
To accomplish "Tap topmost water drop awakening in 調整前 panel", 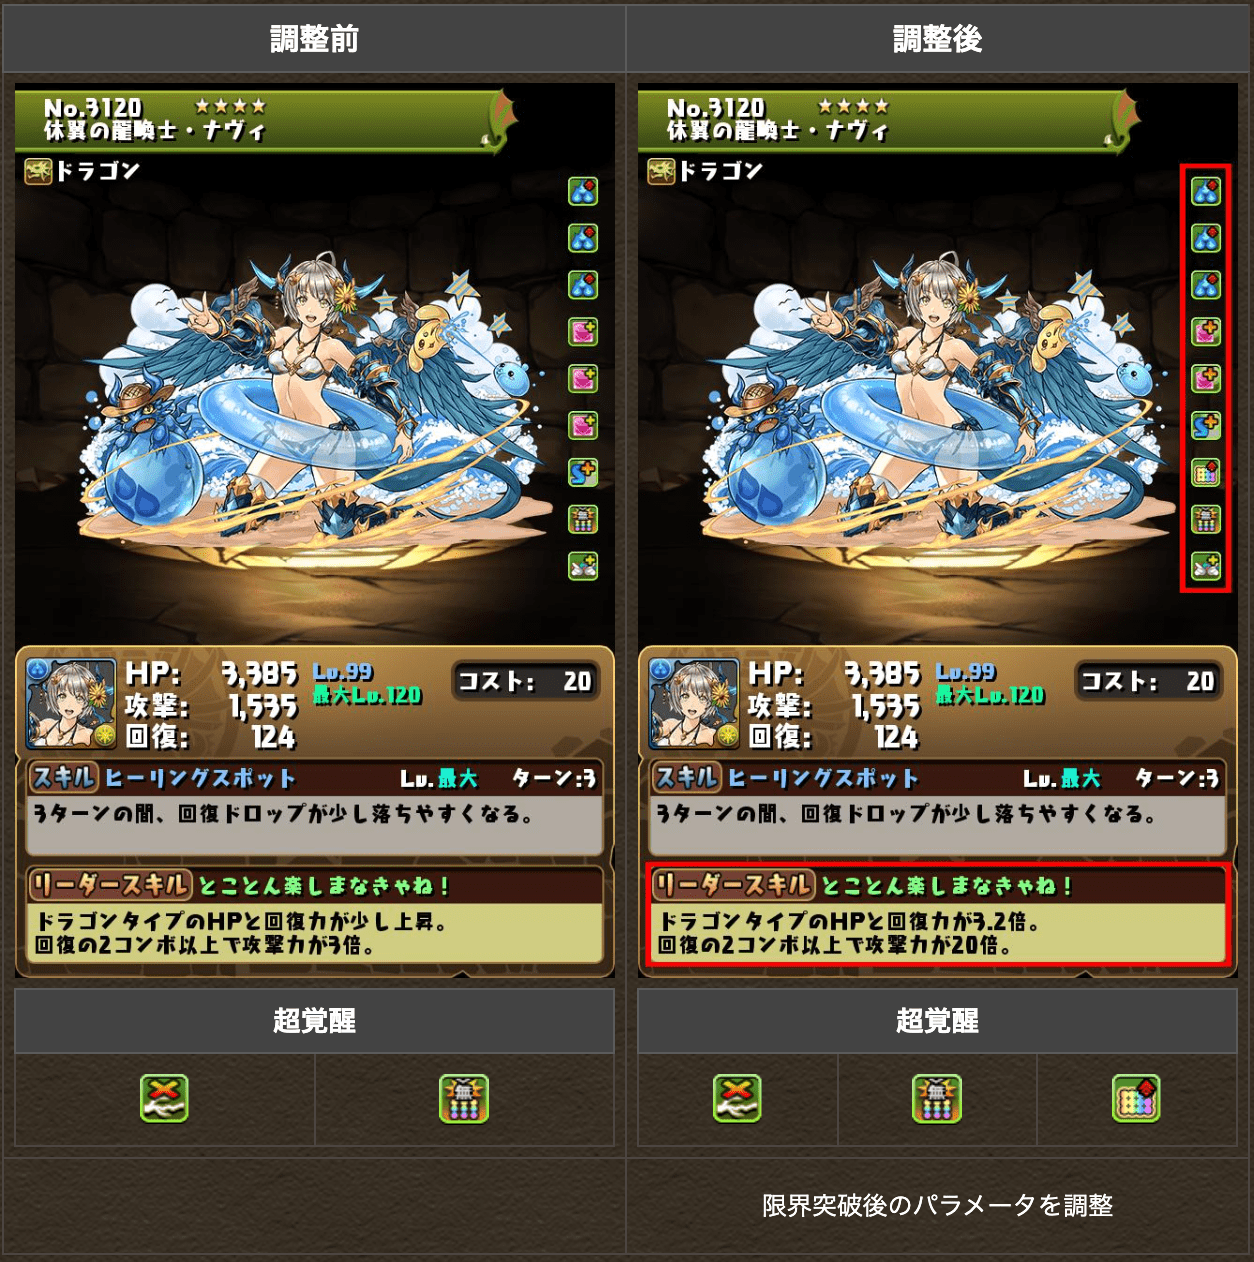I will pyautogui.click(x=583, y=191).
